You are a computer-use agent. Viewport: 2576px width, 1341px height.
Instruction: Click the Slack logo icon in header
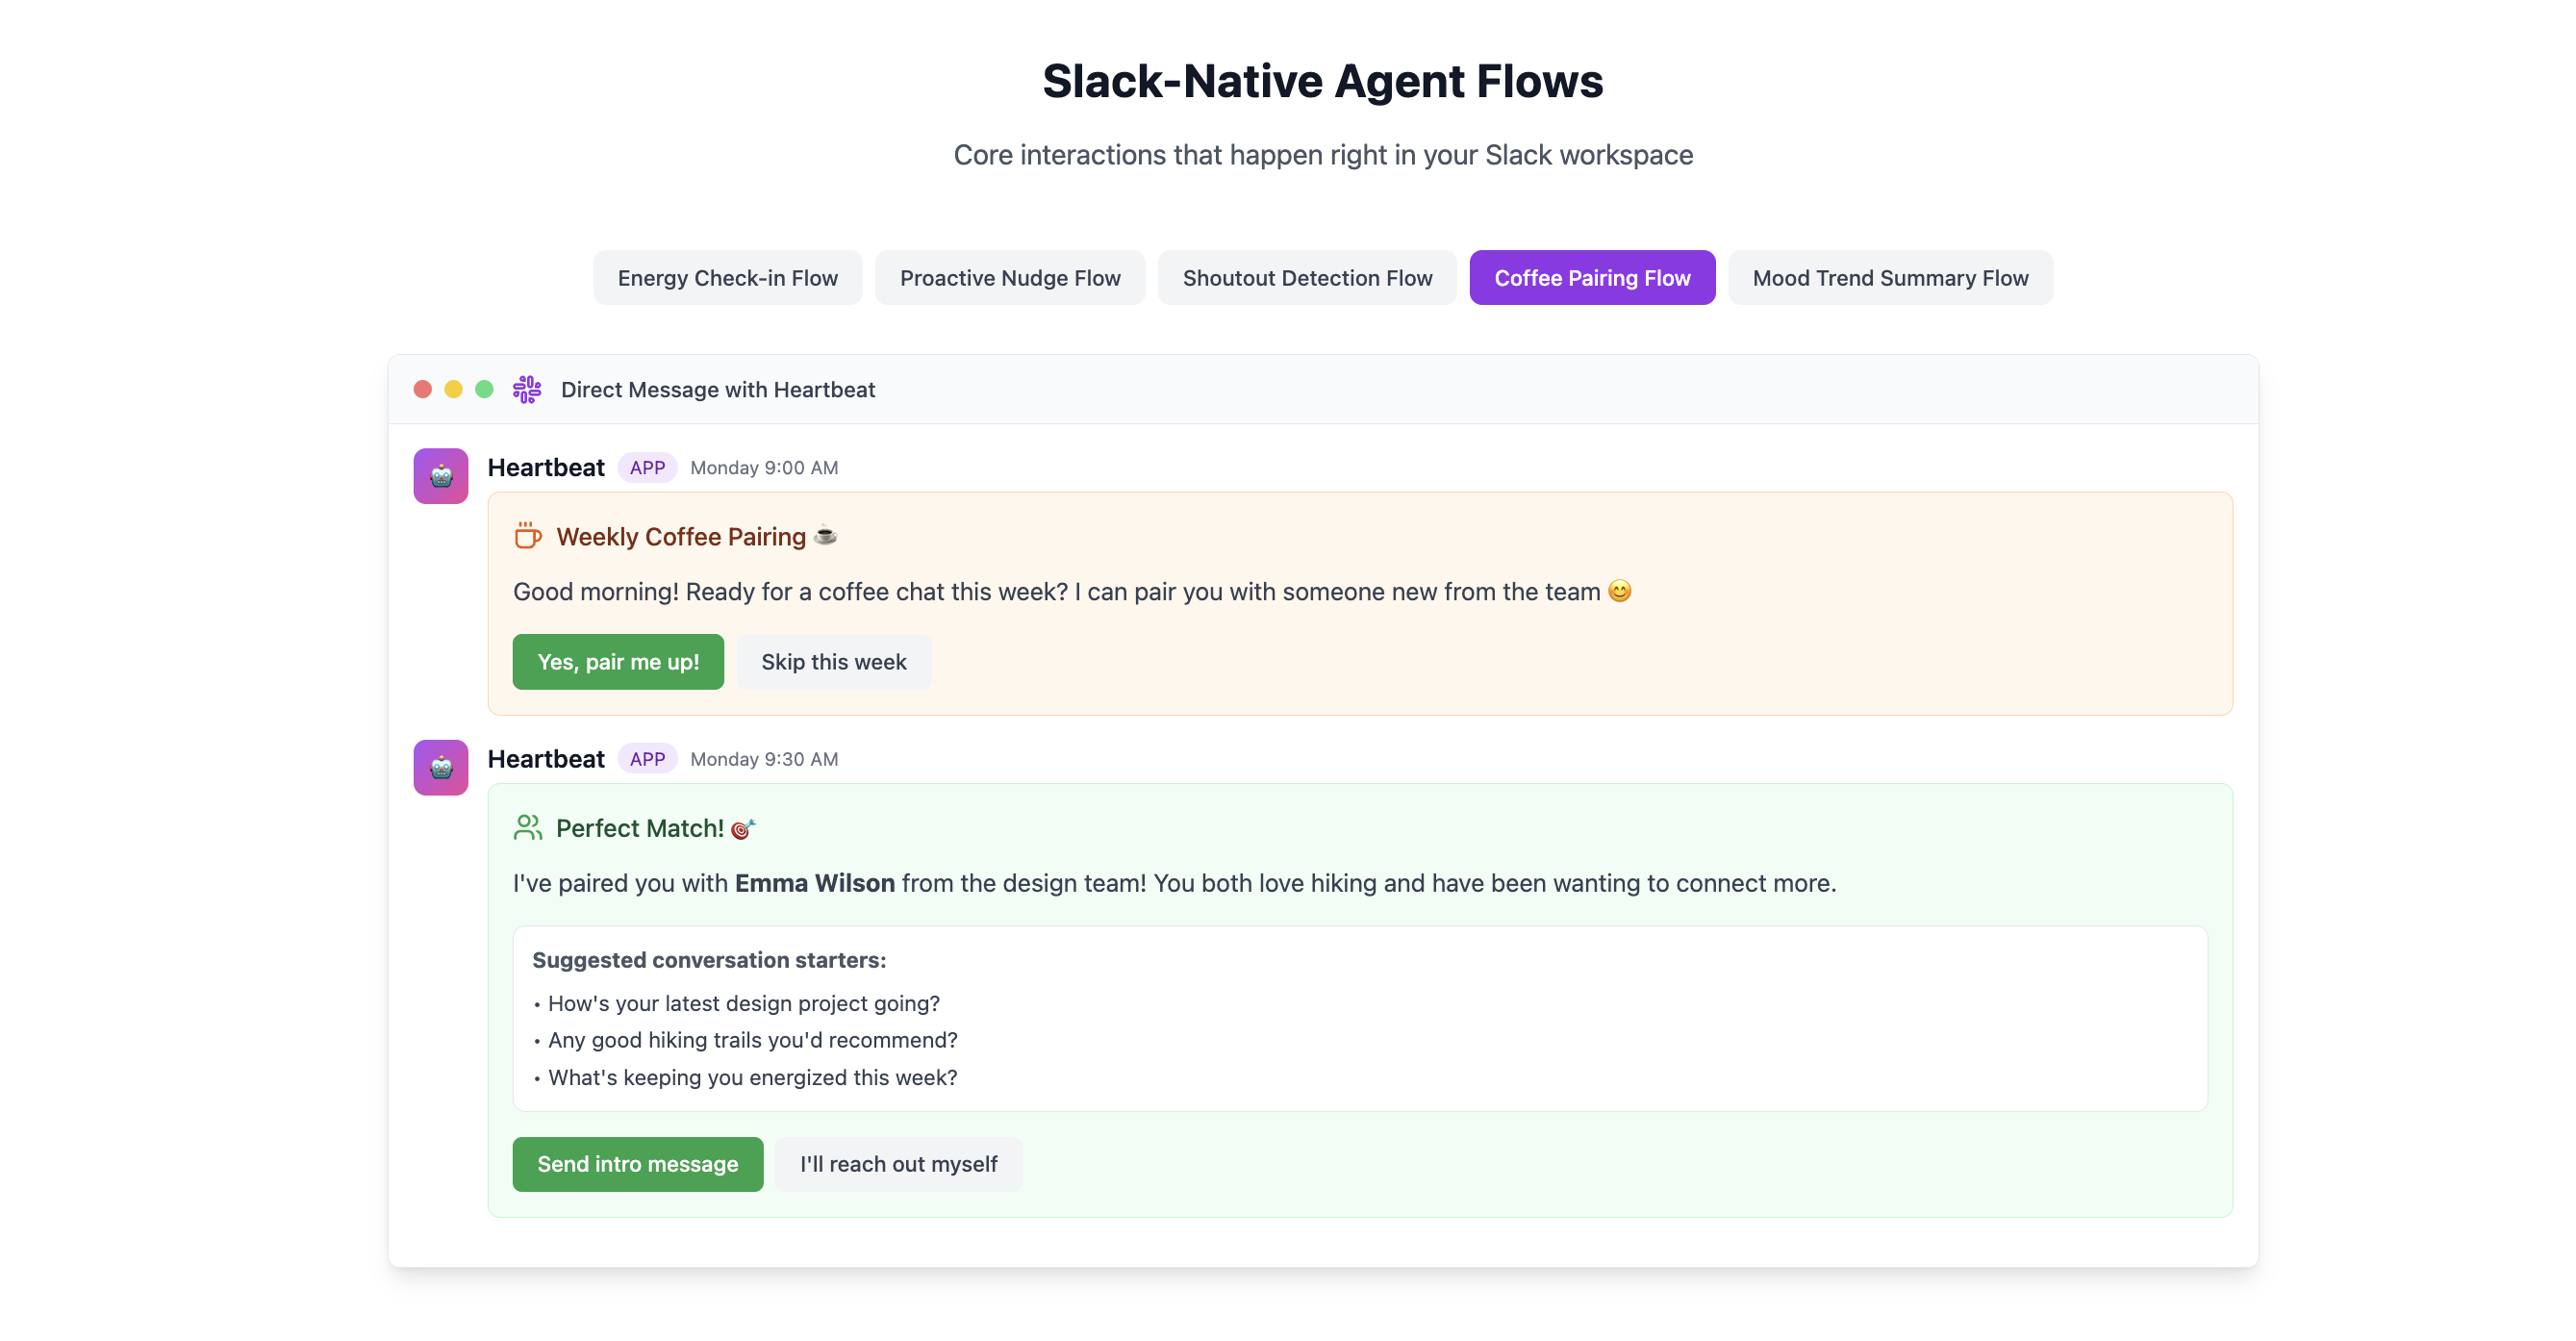click(x=527, y=389)
